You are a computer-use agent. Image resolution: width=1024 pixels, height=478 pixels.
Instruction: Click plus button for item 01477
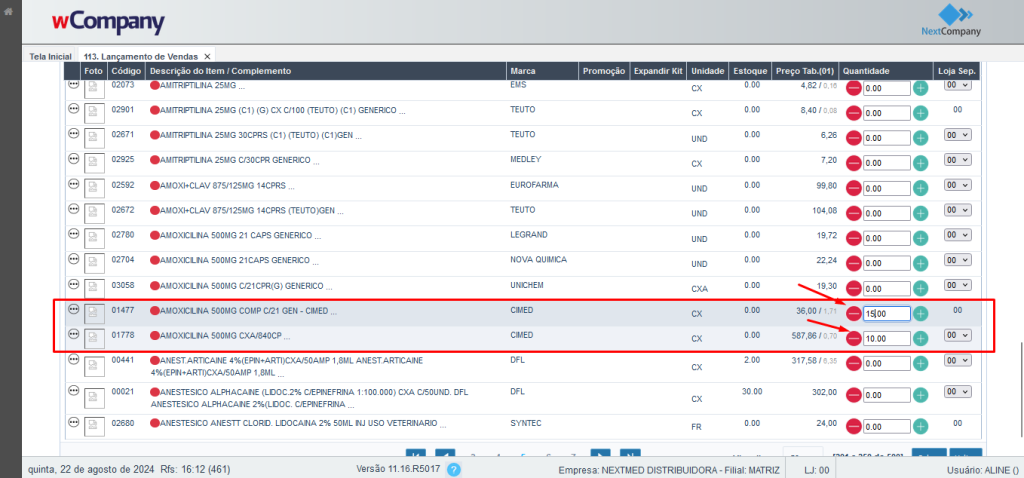click(x=920, y=313)
